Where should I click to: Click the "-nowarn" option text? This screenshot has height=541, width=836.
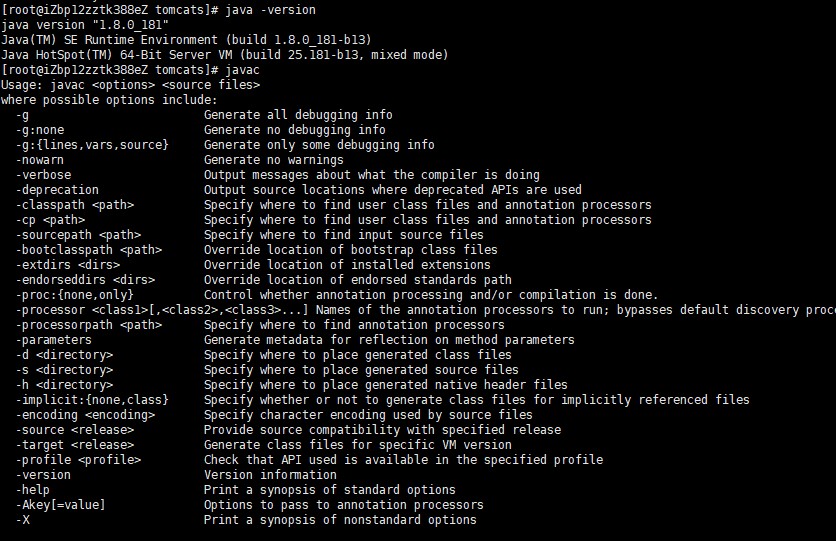[x=40, y=160]
